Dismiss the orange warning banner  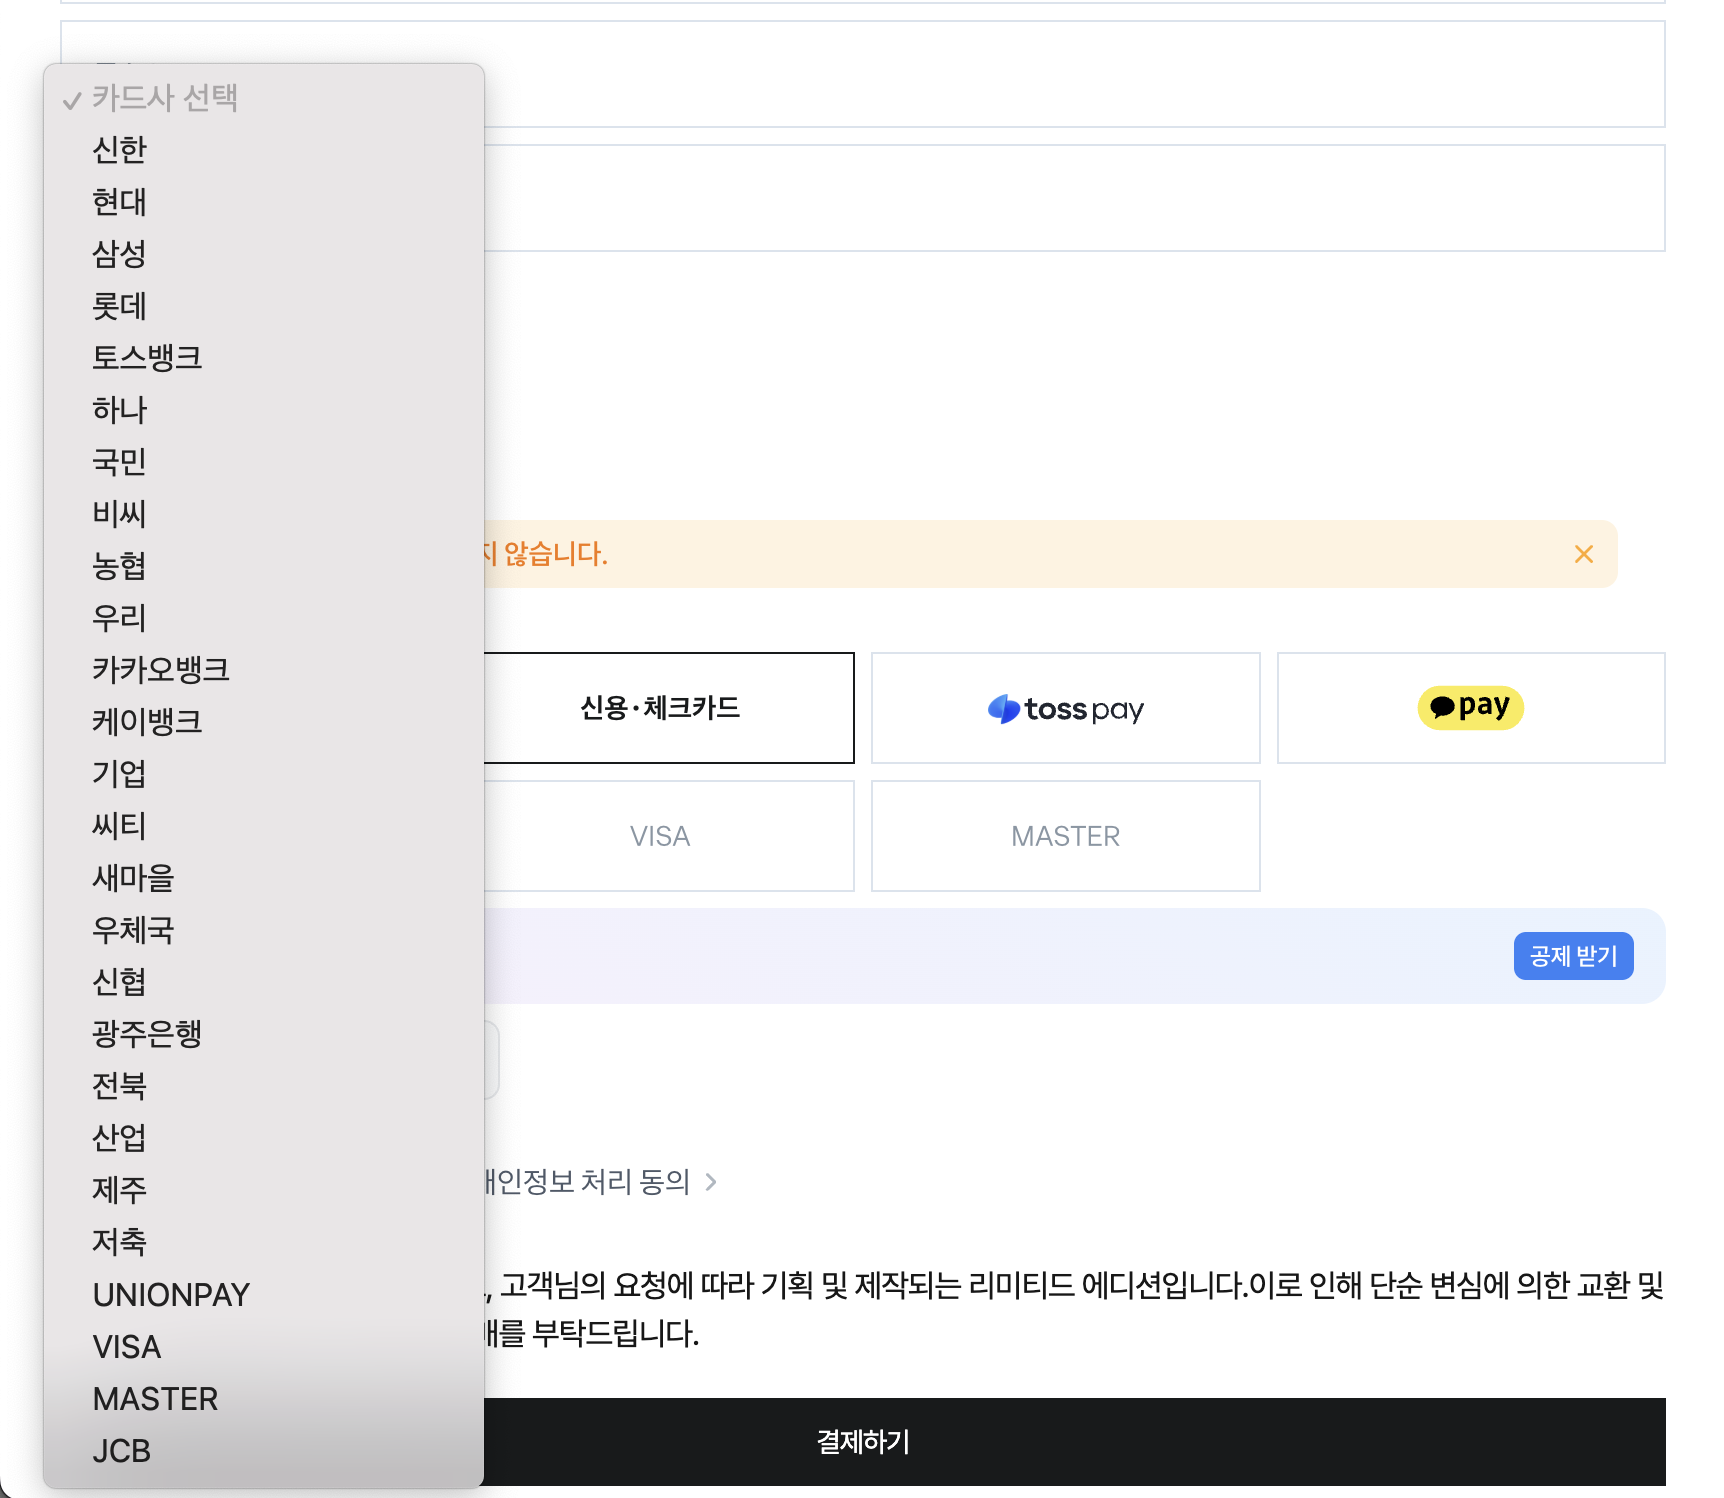[1584, 554]
